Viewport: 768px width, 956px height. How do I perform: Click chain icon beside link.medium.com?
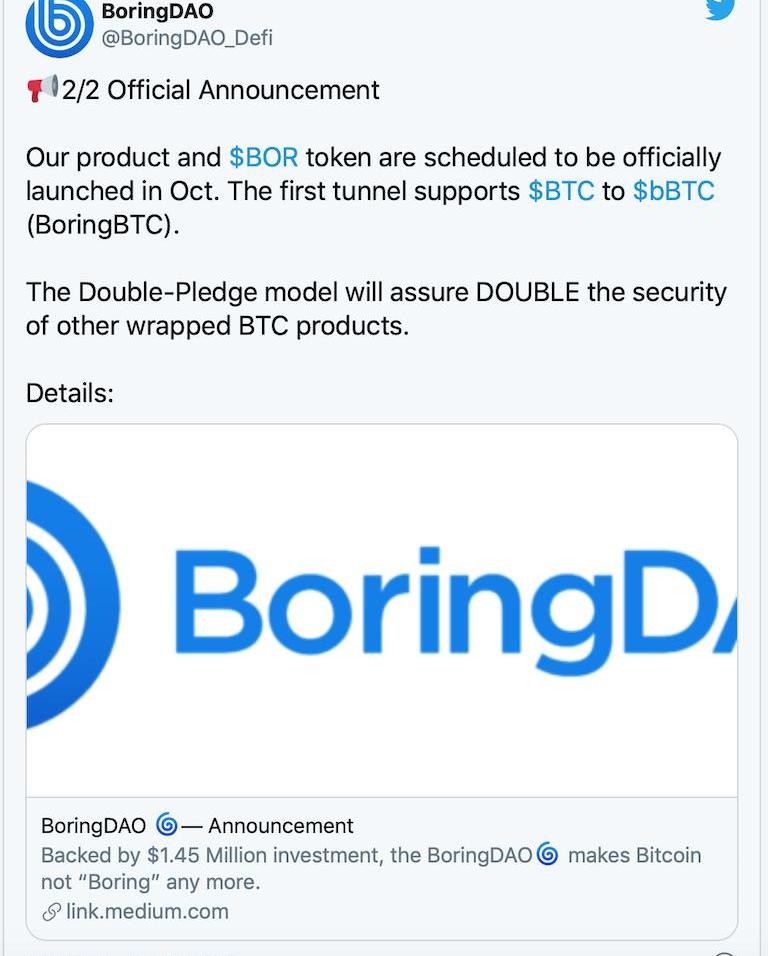51,912
